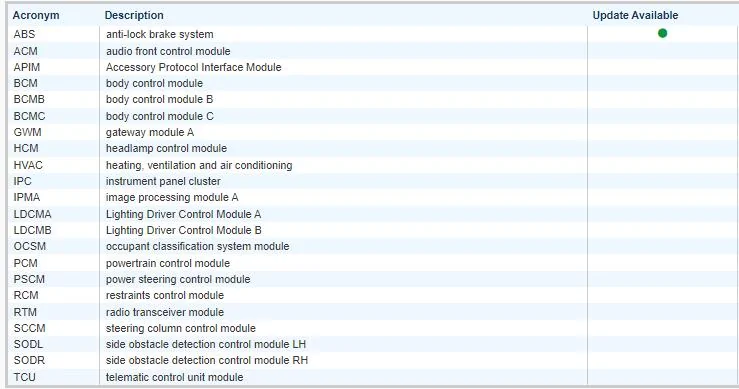This screenshot has width=739, height=389.
Task: Click the green update dot for ABS
Action: pyautogui.click(x=662, y=33)
